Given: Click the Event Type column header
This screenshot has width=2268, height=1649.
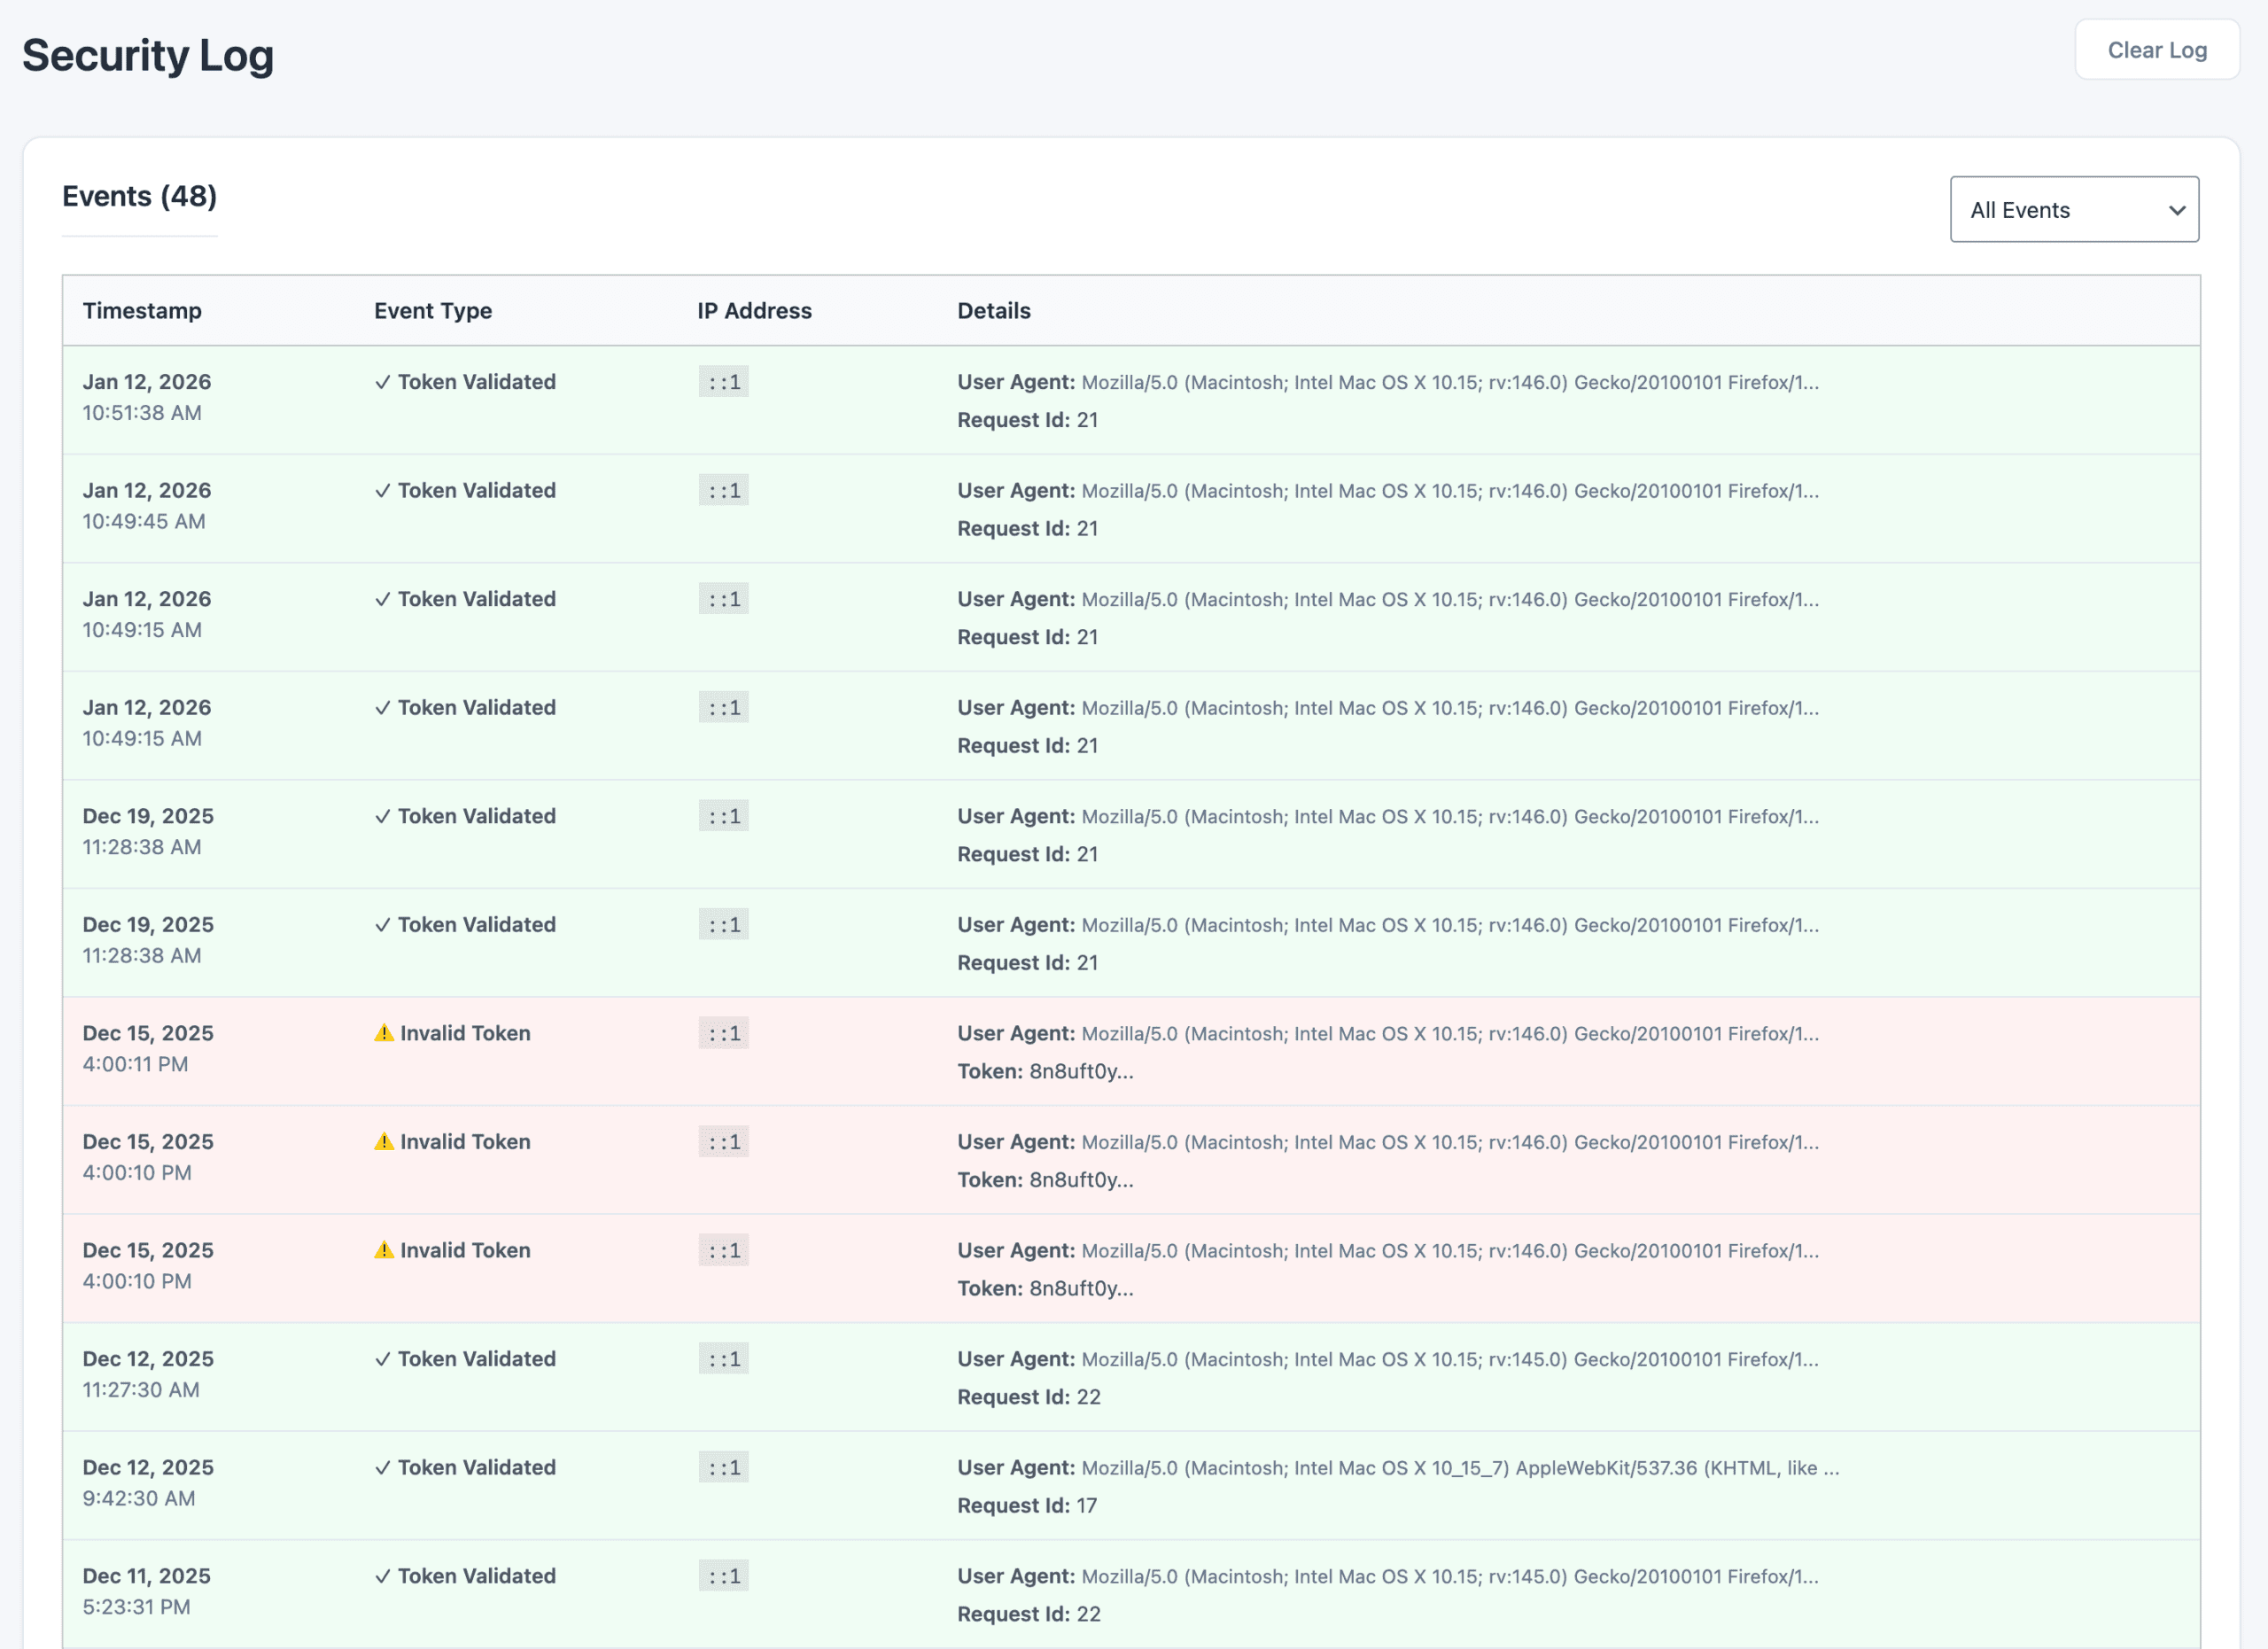Looking at the screenshot, I should pyautogui.click(x=433, y=311).
